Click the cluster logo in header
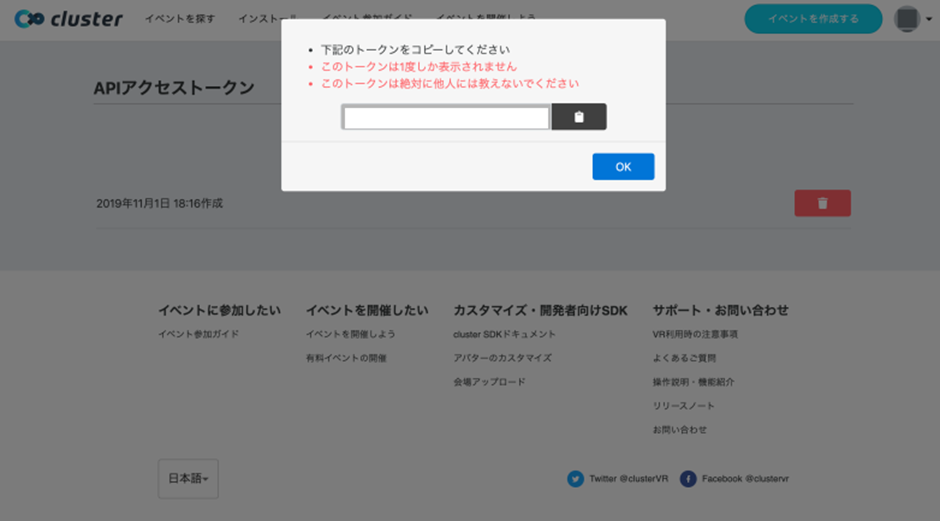This screenshot has width=940, height=521. click(x=69, y=19)
